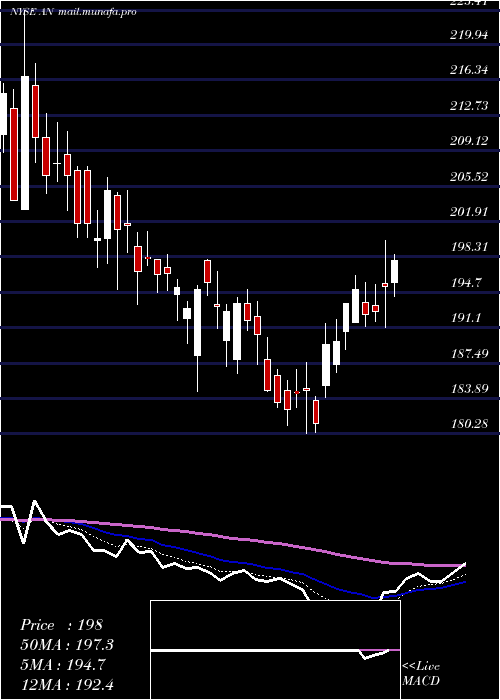The image size is (500, 700).
Task: Click the 219.94 price axis label
Action: (x=469, y=34)
